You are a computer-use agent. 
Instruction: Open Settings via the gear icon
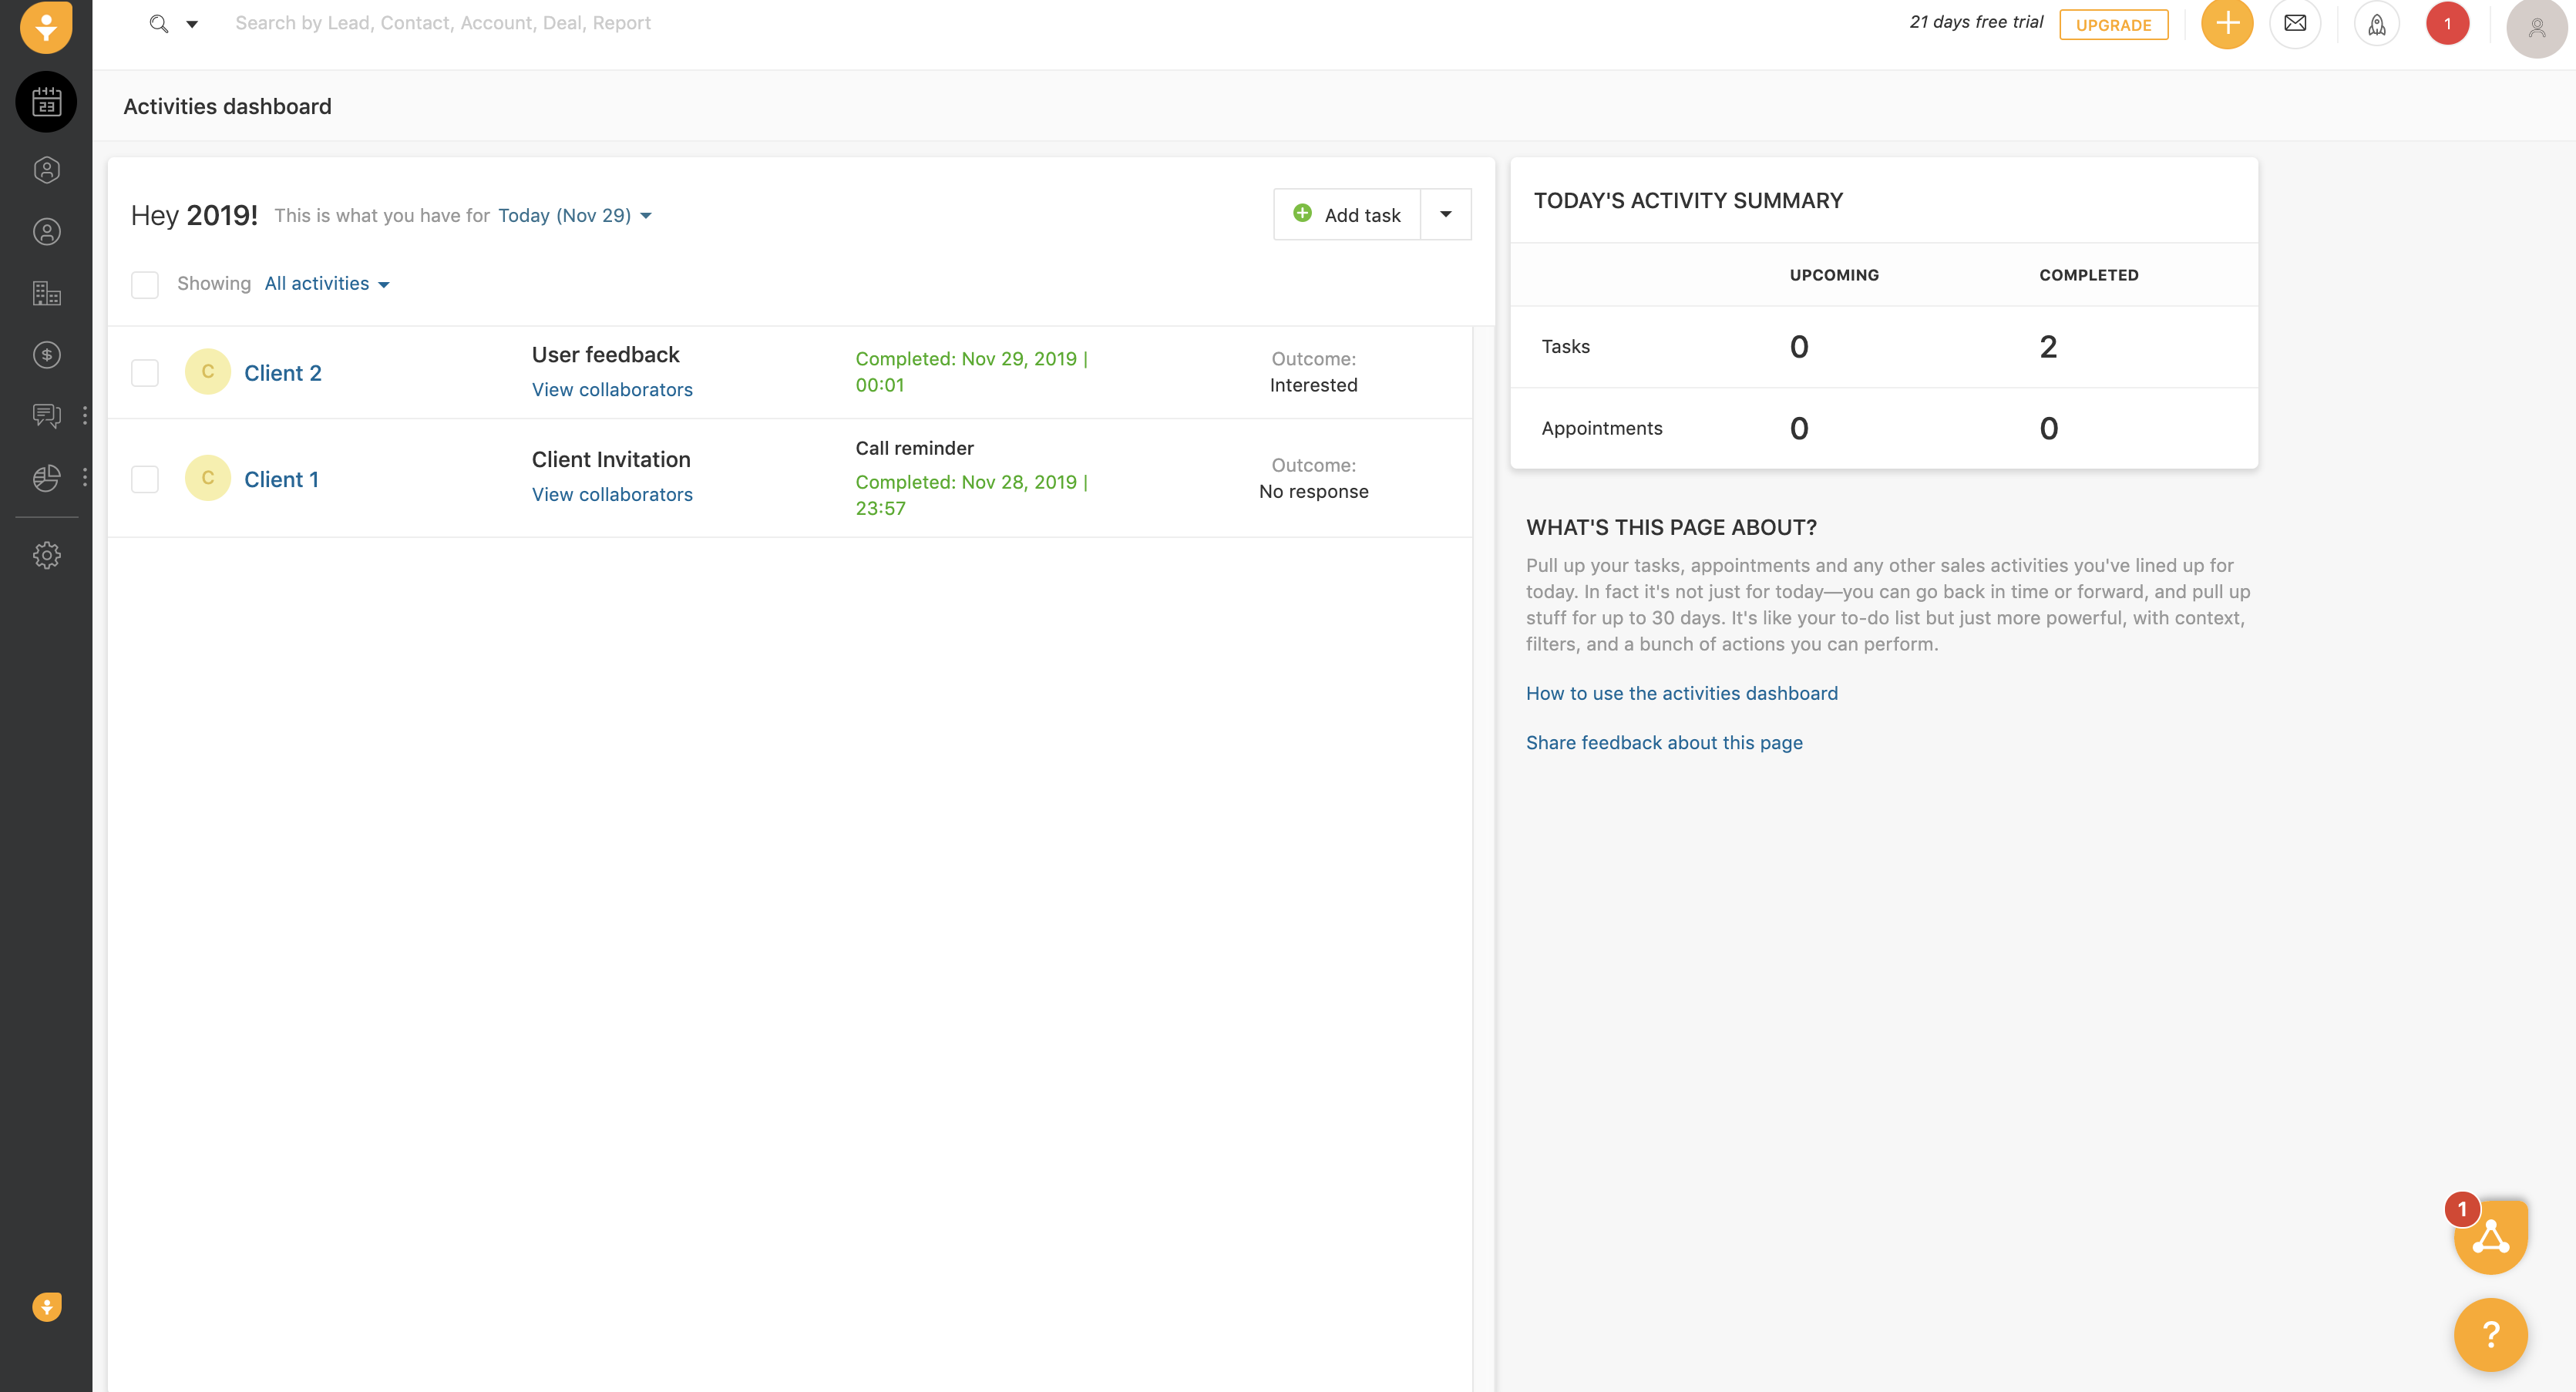pos(46,555)
